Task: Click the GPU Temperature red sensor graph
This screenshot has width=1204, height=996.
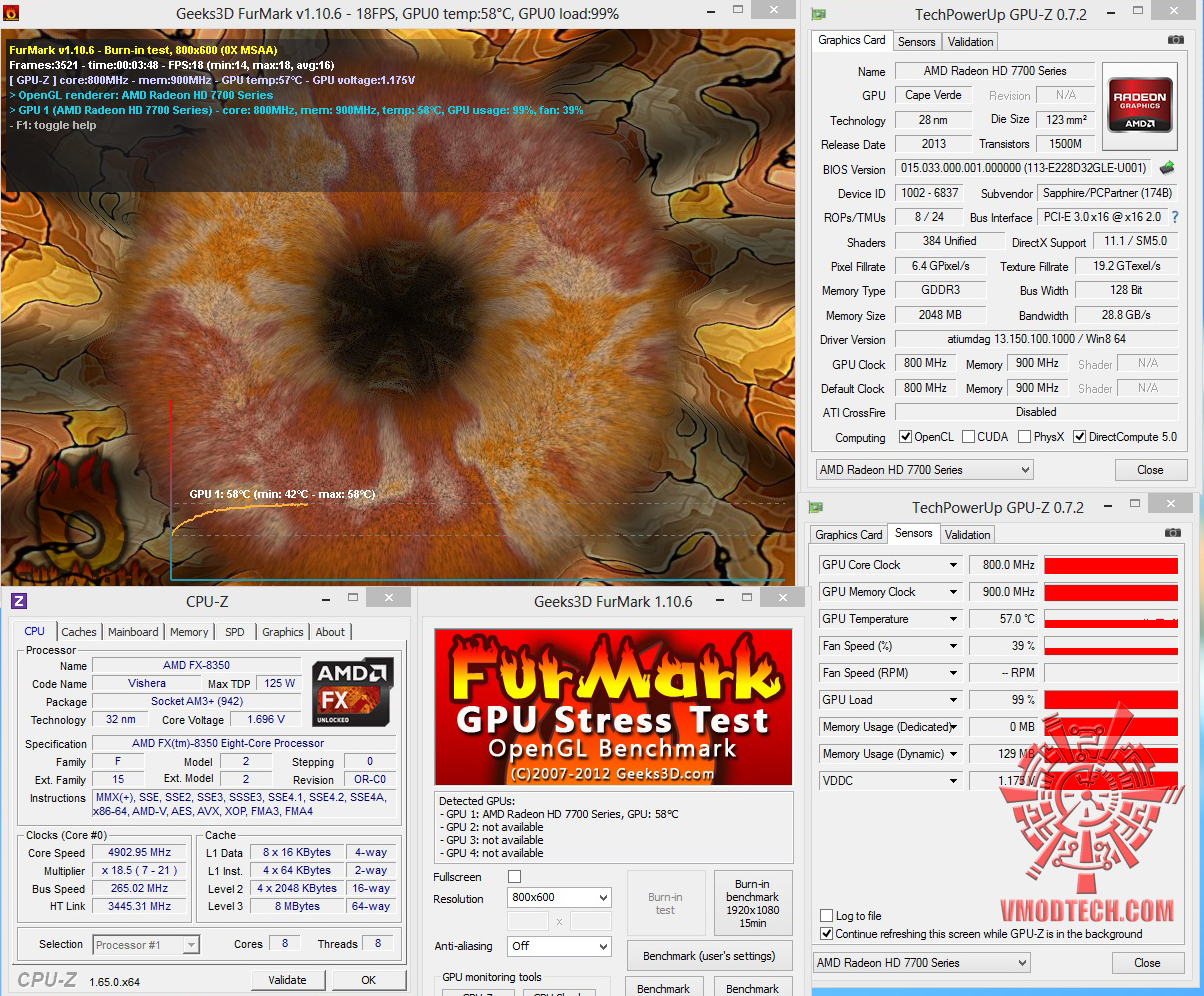Action: 1111,619
